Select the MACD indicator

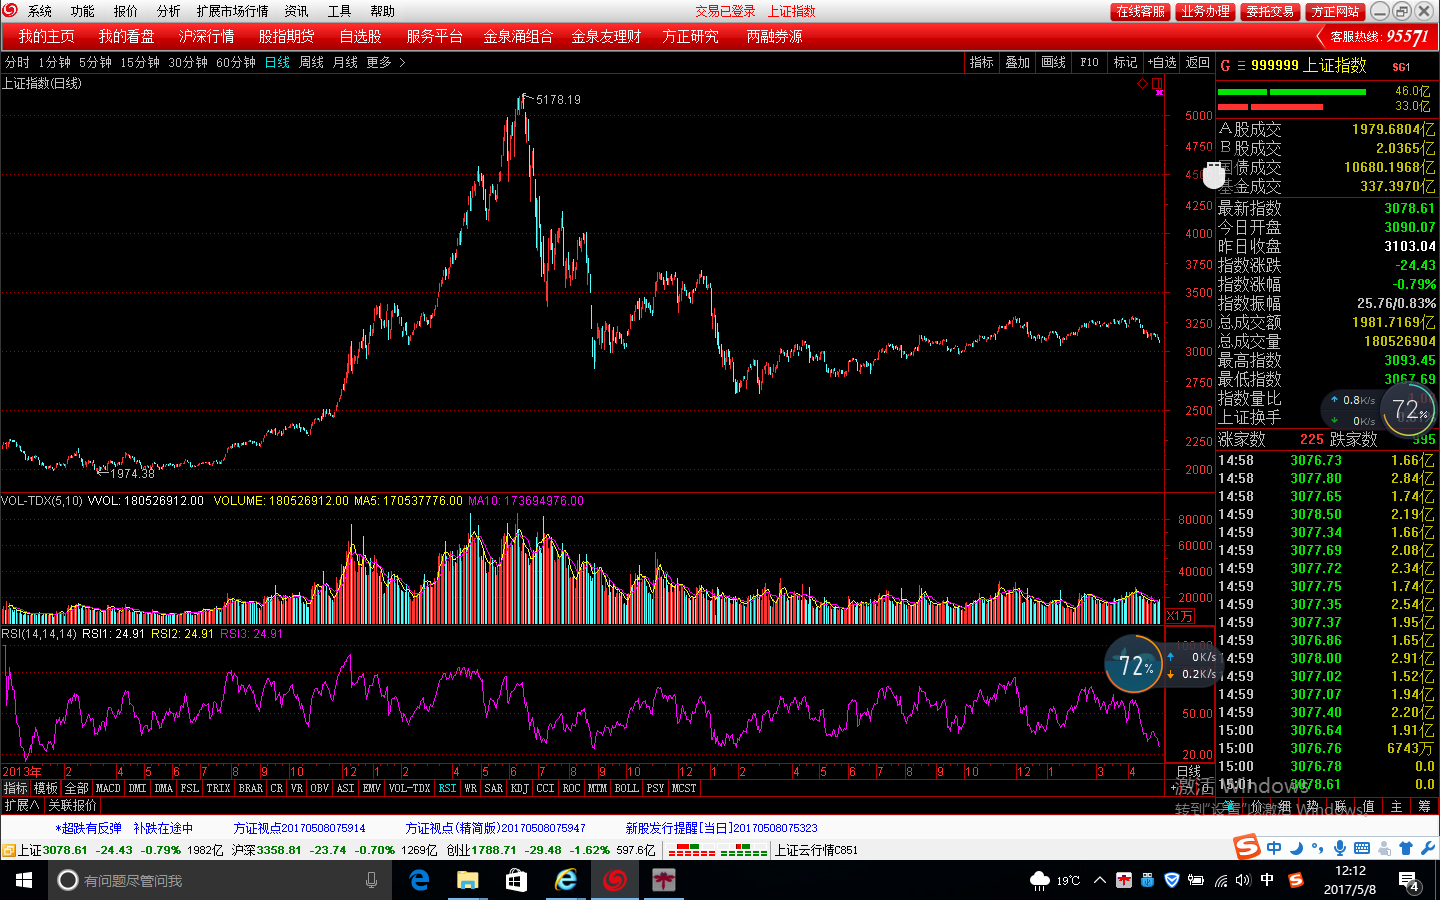(x=108, y=788)
